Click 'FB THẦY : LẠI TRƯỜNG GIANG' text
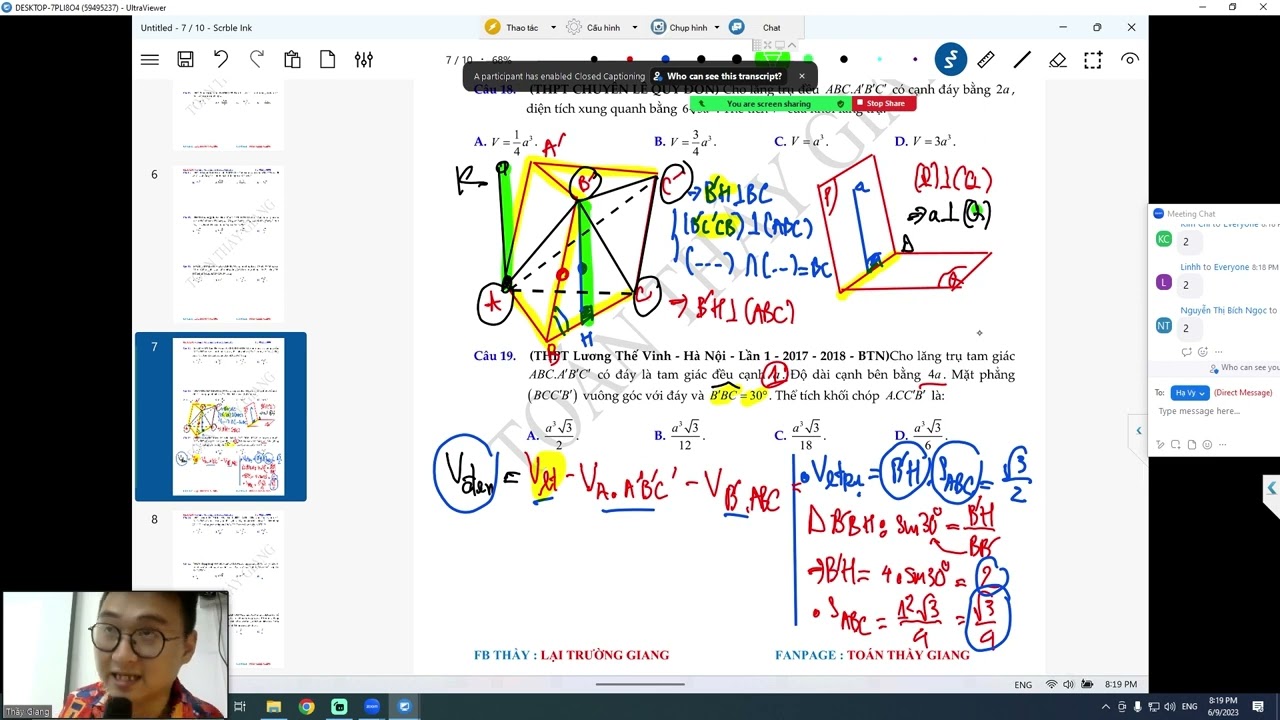1280x720 pixels. coord(571,655)
